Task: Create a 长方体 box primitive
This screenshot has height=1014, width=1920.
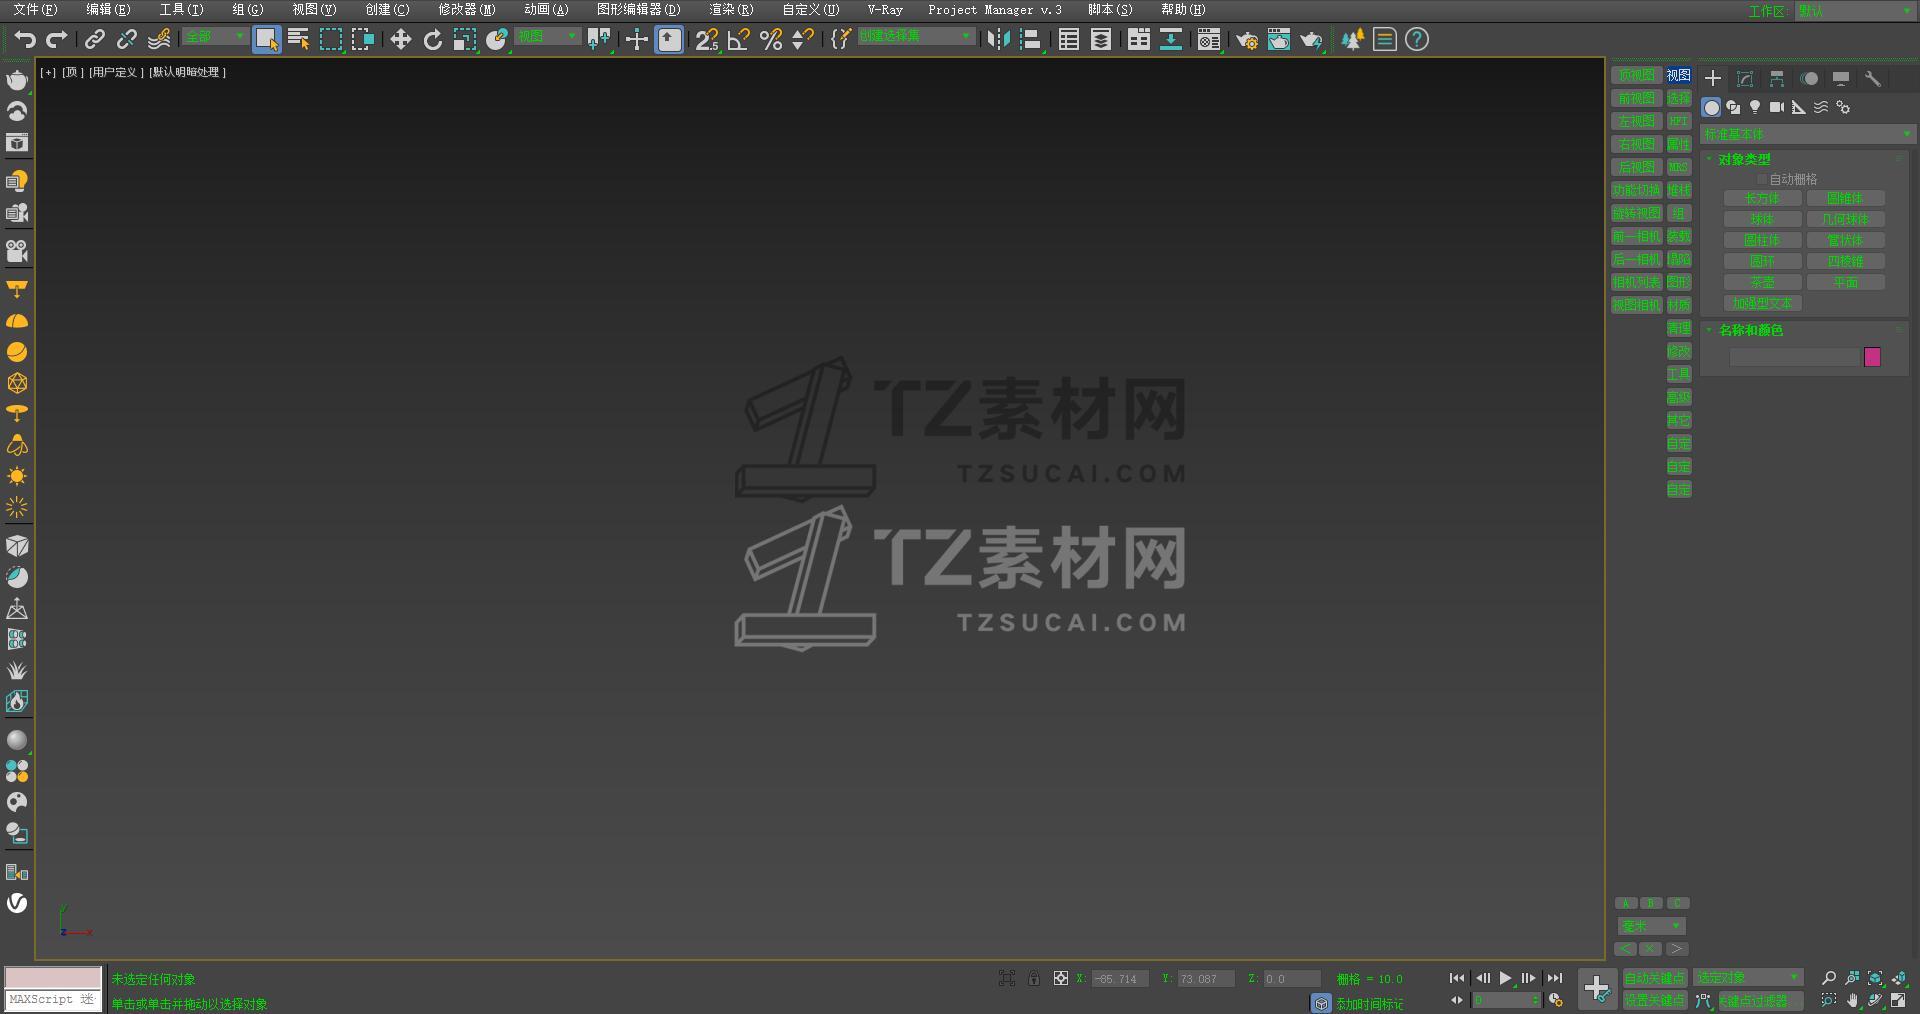Action: 1762,199
